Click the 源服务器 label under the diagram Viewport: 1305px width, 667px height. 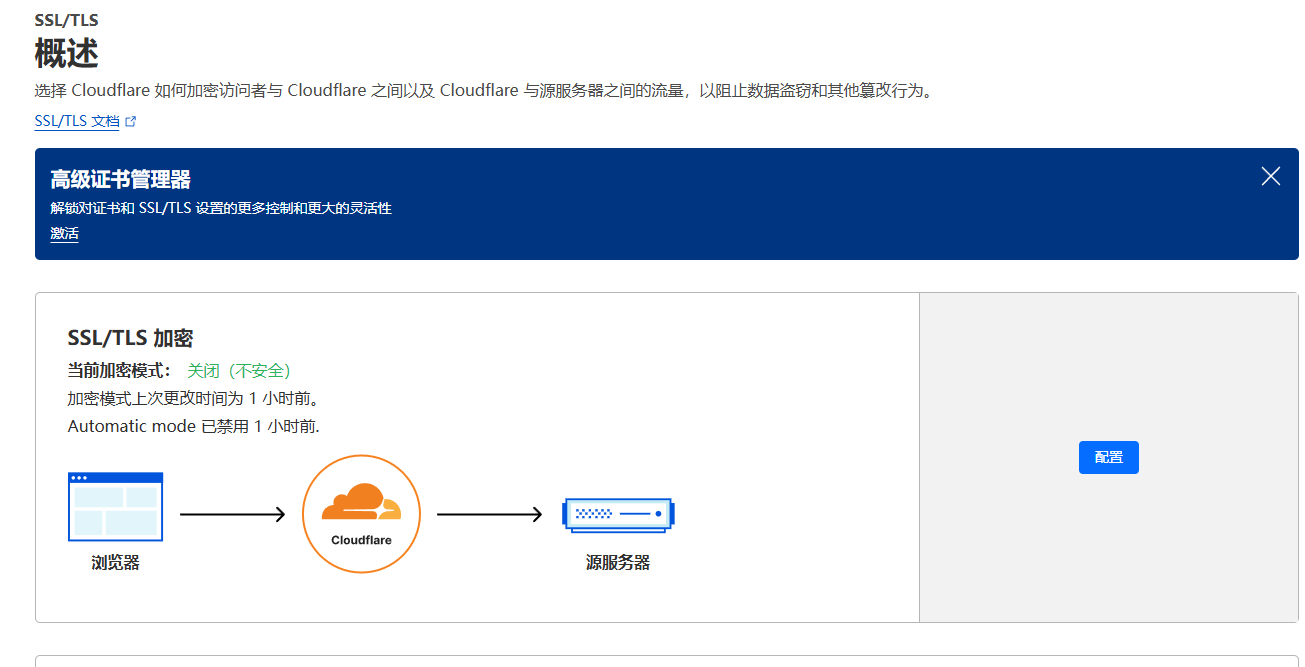618,563
